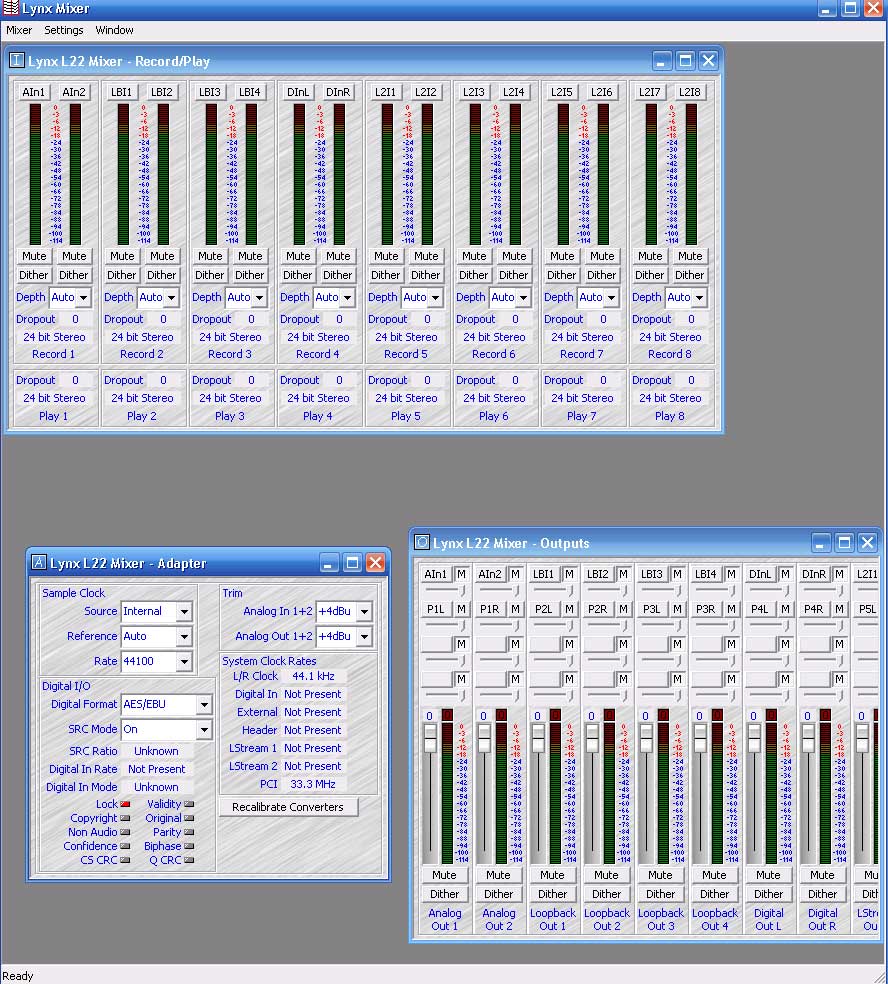Open the Window menu
The image size is (888, 984).
(x=114, y=30)
